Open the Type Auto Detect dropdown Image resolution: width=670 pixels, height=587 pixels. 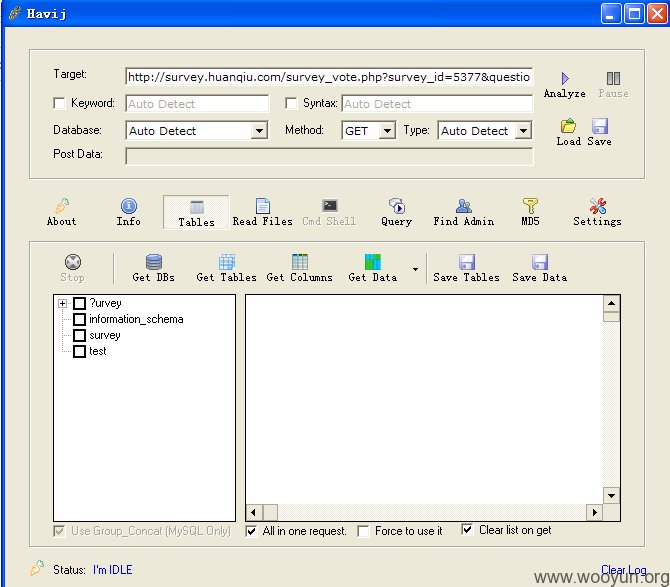tap(523, 131)
